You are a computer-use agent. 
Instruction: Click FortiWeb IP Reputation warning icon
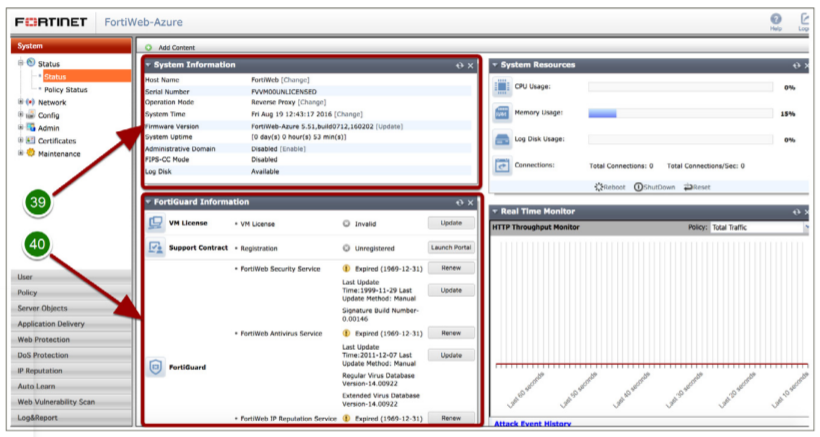(x=346, y=418)
